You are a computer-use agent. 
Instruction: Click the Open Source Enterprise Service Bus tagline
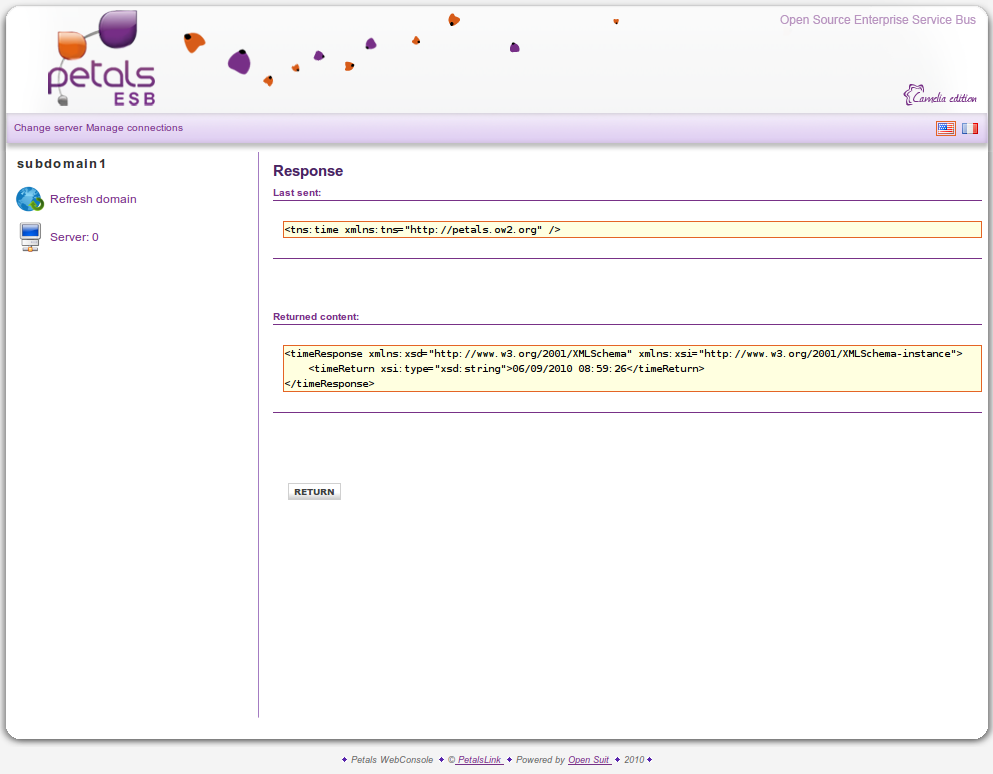point(877,20)
